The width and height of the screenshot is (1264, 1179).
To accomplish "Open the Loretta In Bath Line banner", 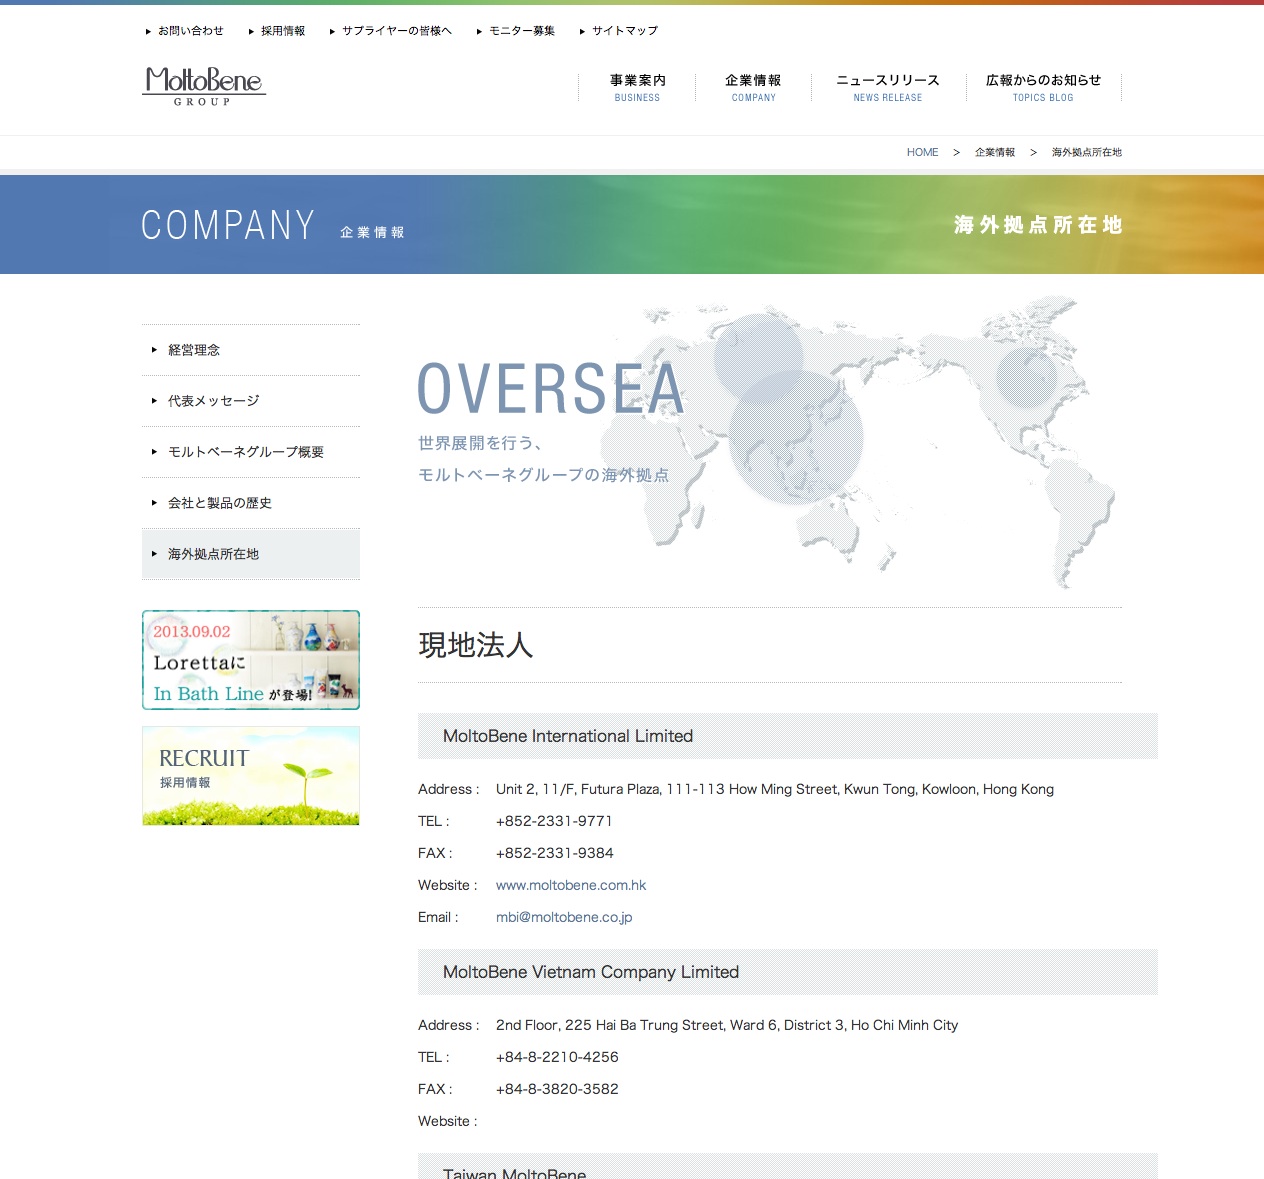I will coord(251,660).
